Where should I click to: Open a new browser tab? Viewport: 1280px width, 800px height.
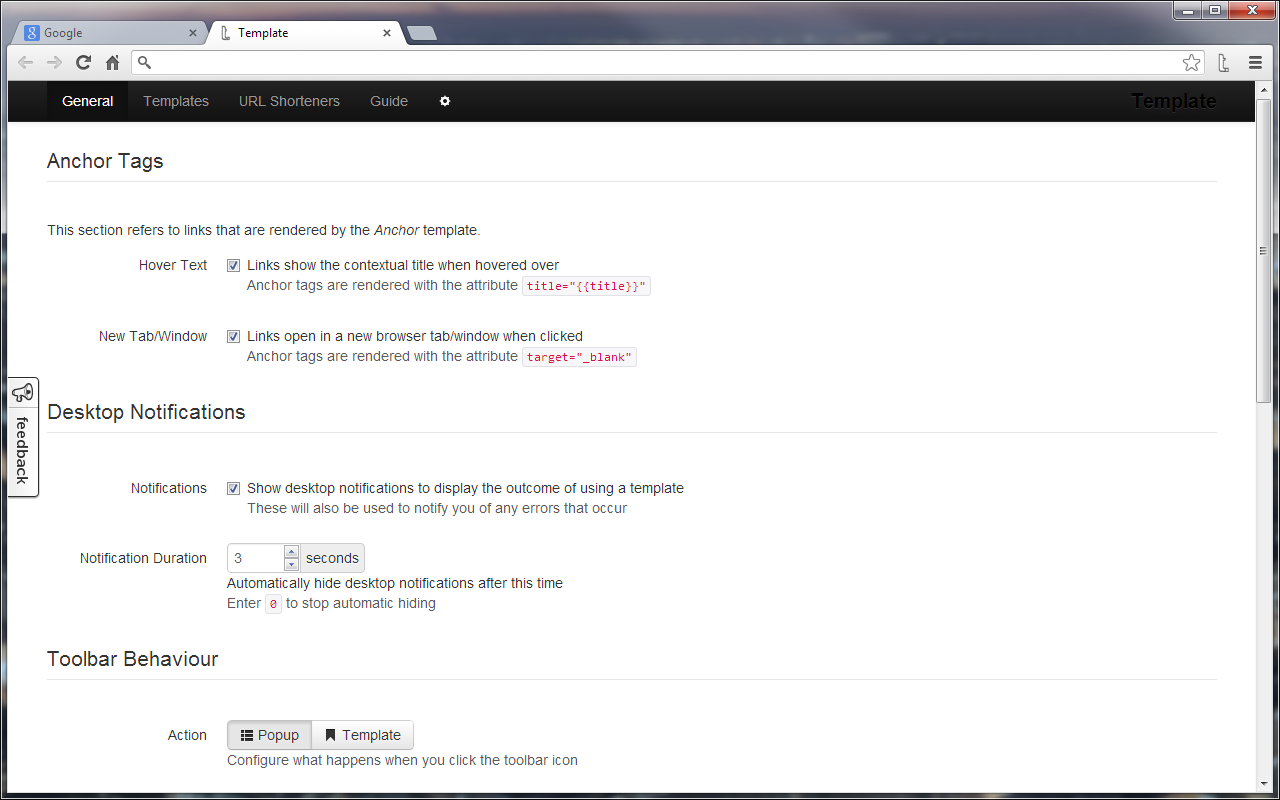422,34
